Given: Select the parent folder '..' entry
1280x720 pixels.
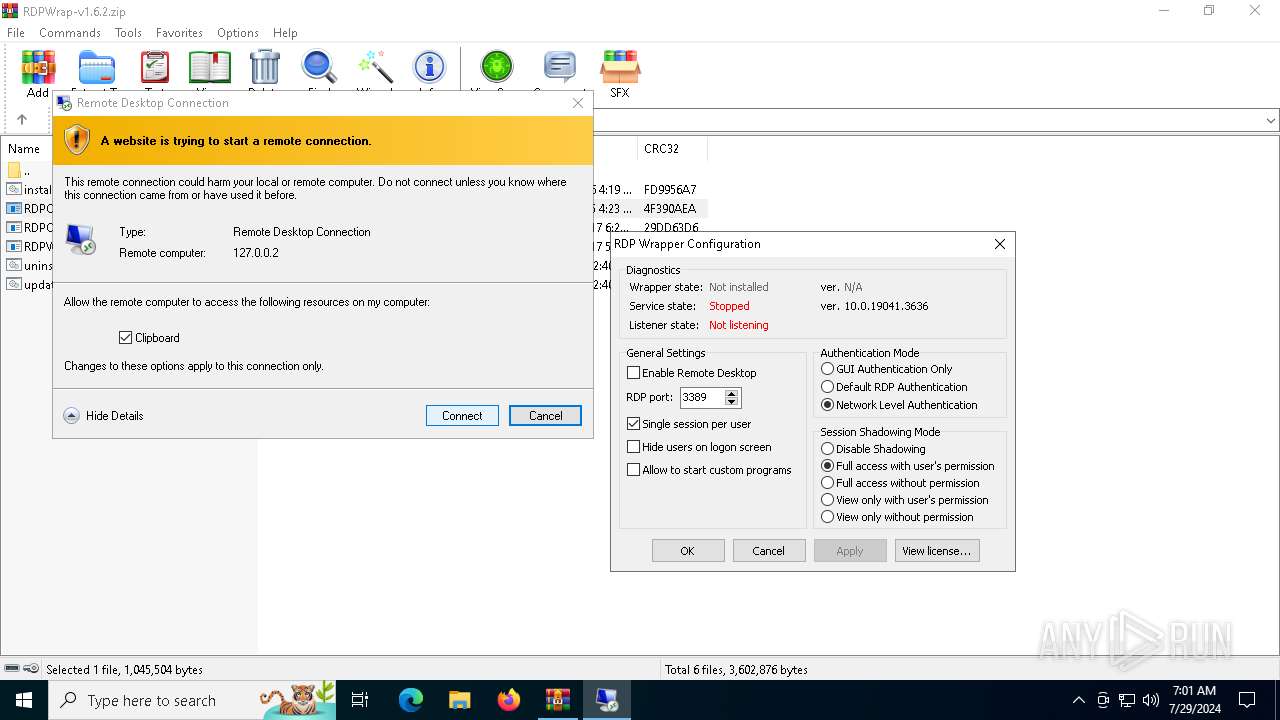Looking at the screenshot, I should (27, 170).
